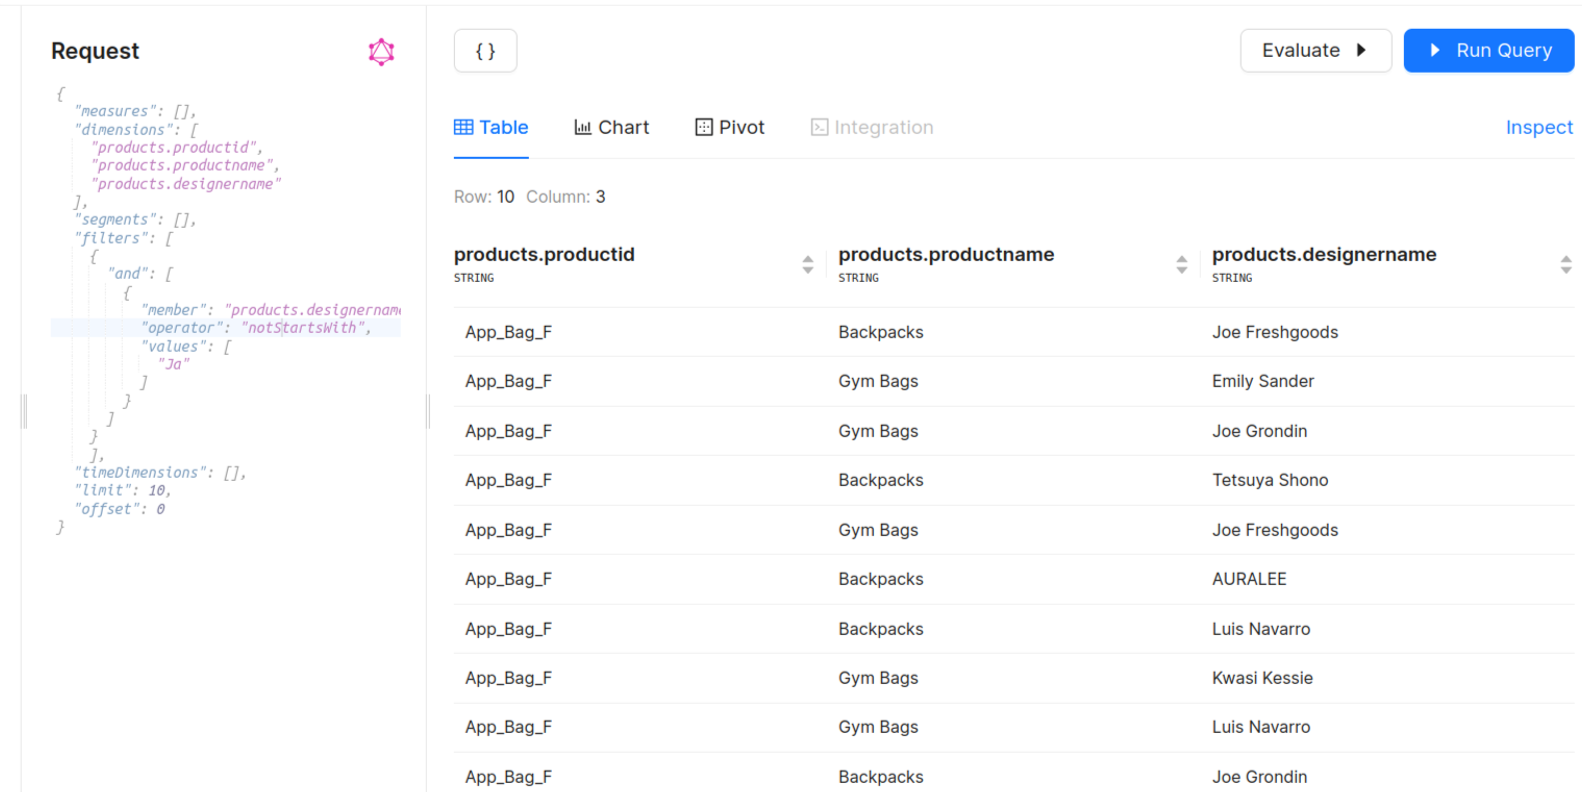Run the query with Run Query button
The image size is (1582, 792).
(1488, 50)
